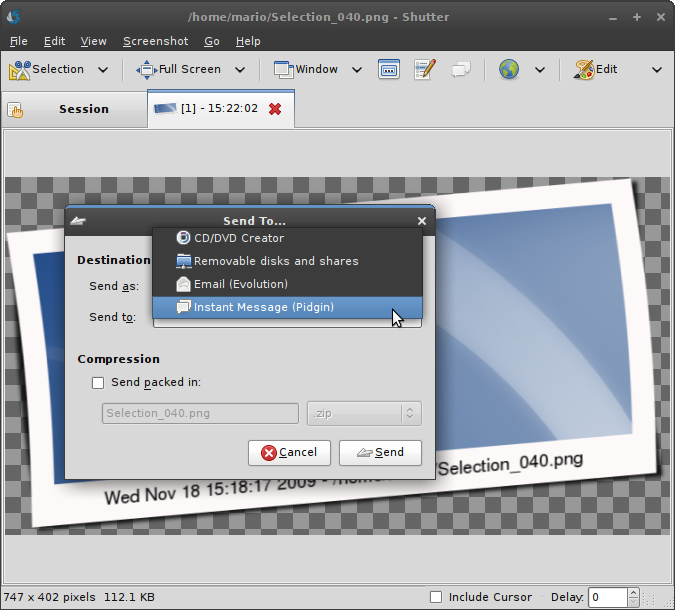
Task: Click the capture menu notepad icon
Action: (425, 70)
